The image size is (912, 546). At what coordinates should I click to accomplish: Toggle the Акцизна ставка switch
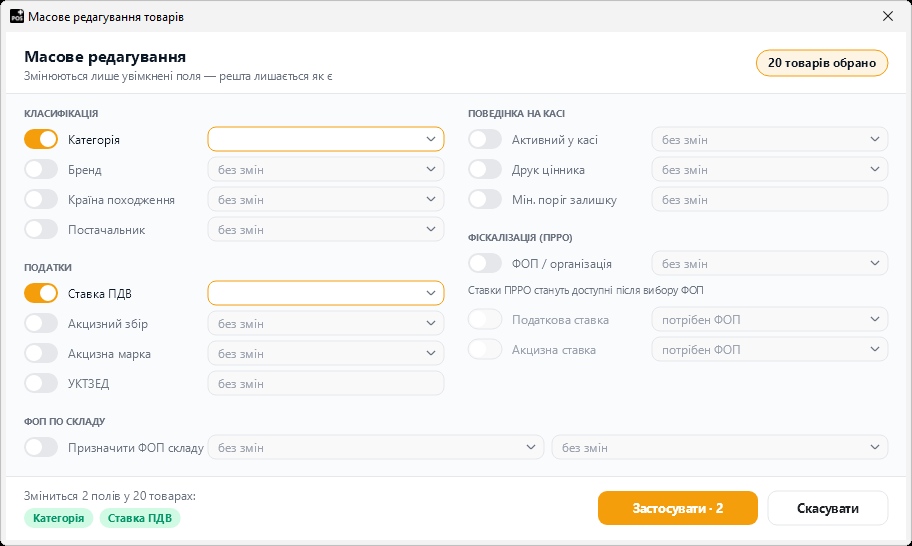pos(484,349)
